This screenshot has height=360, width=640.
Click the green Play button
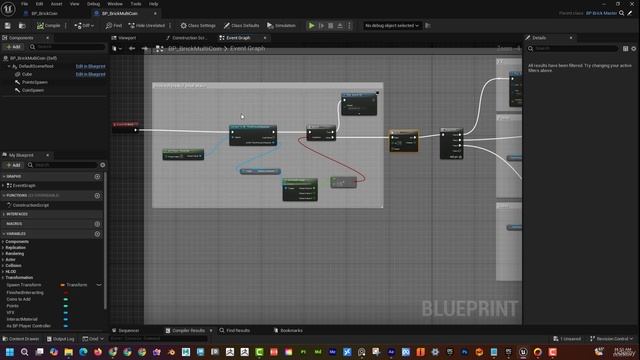(x=311, y=26)
